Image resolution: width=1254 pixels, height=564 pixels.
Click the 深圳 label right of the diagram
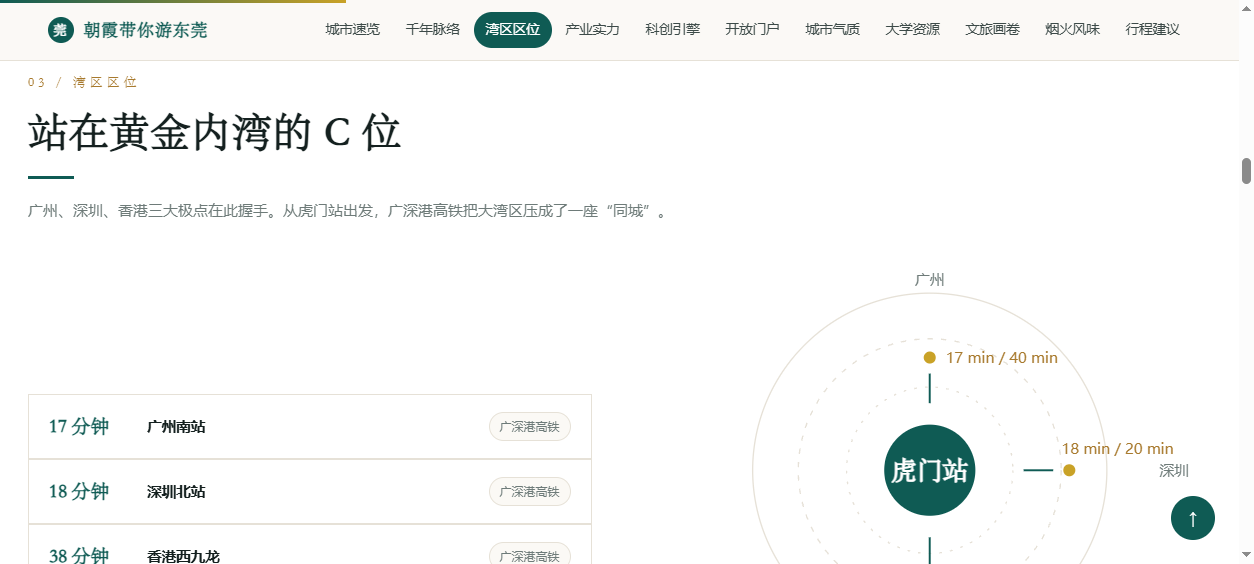point(1175,471)
